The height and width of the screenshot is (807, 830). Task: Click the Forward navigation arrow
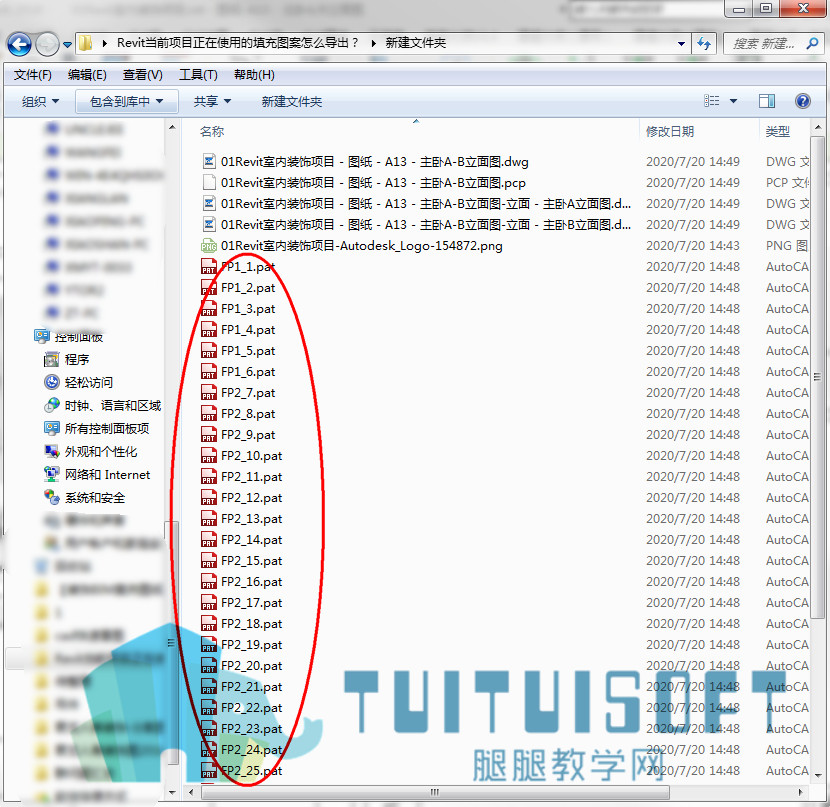[x=47, y=44]
